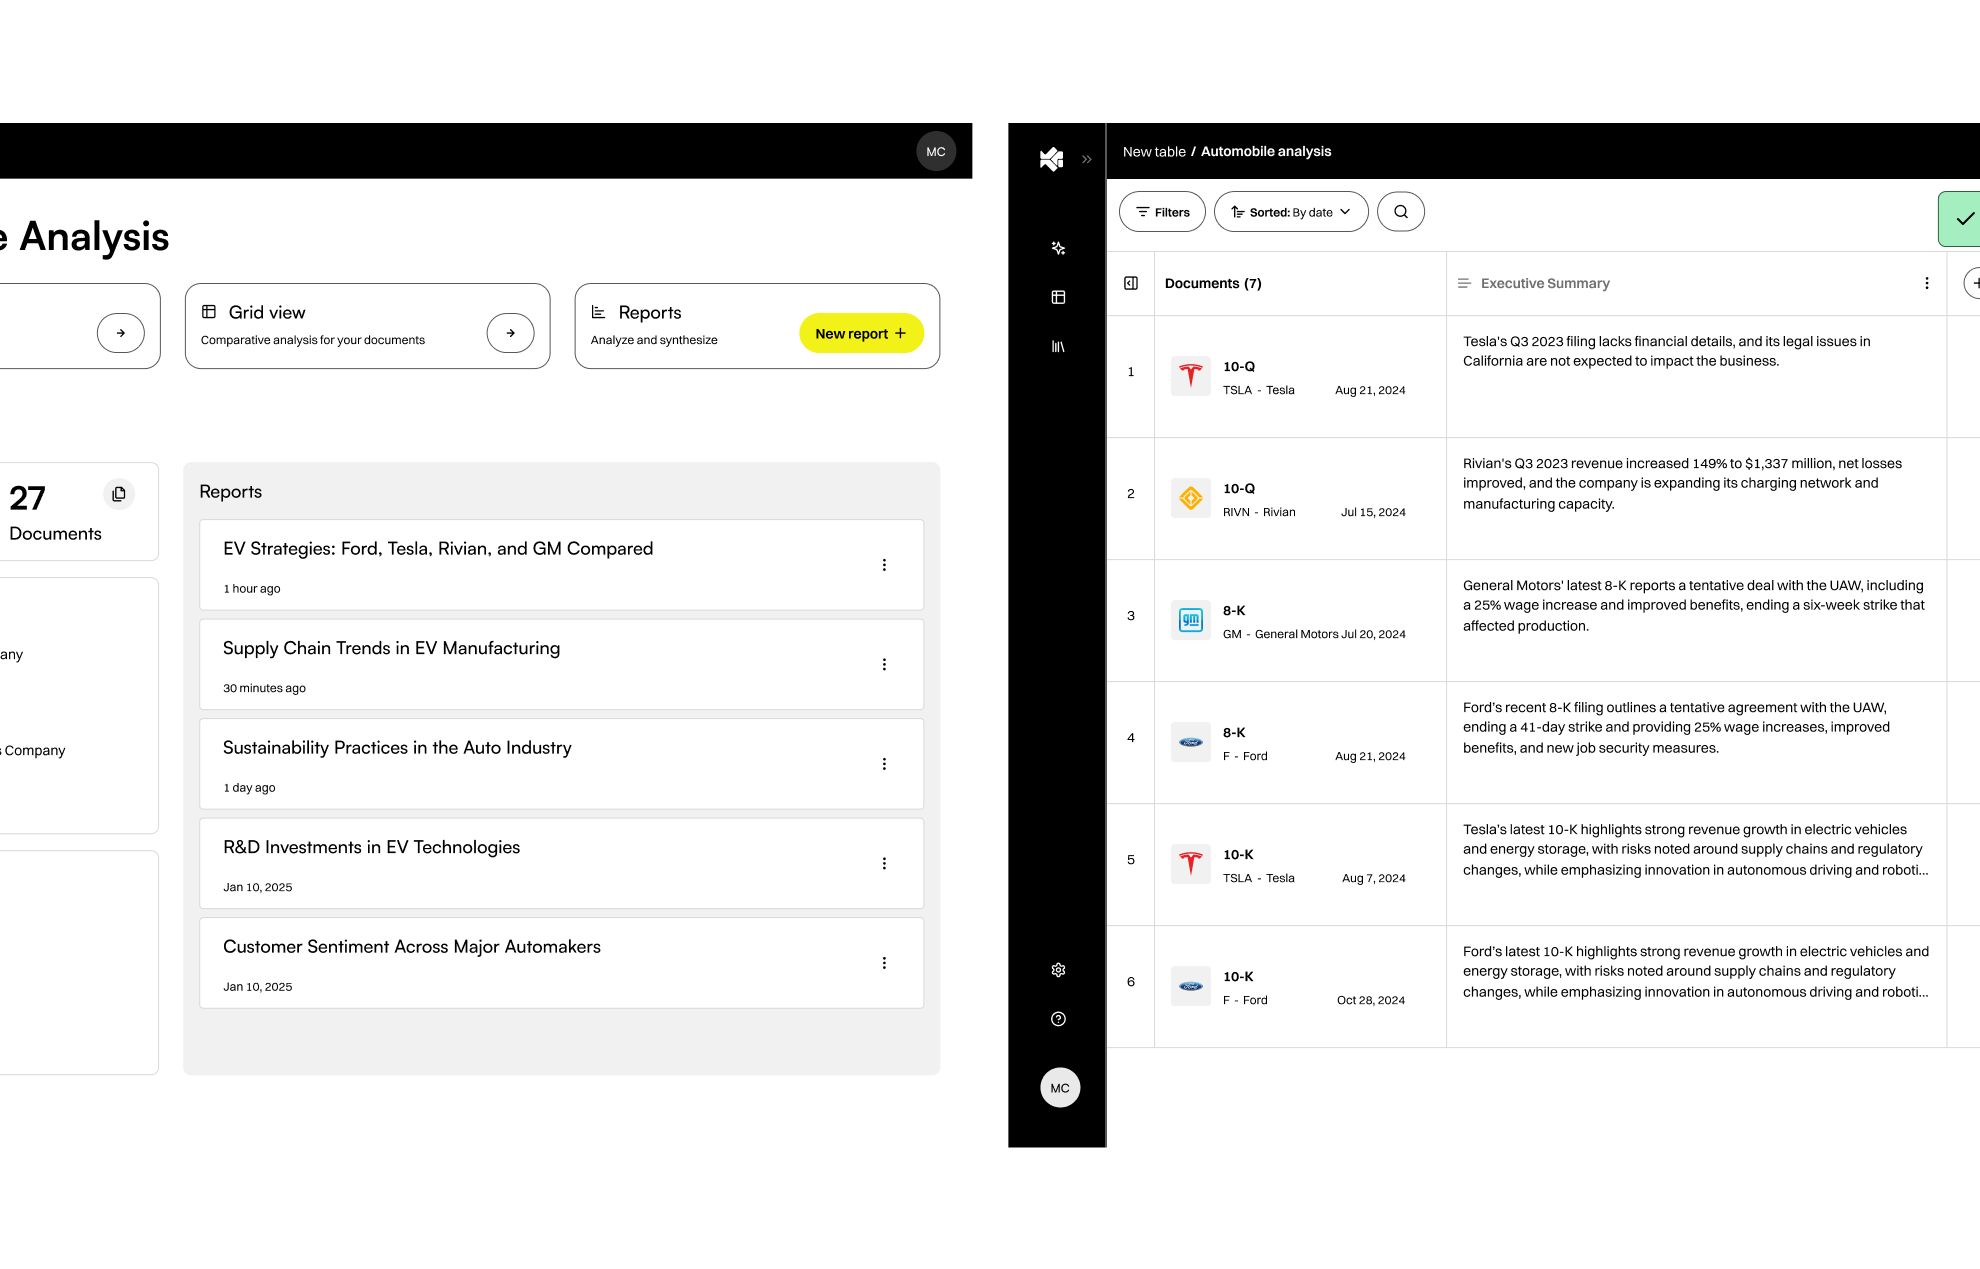Click the library stack icon in sidebar
Screen dimensions: 1980x1269
click(x=1057, y=346)
